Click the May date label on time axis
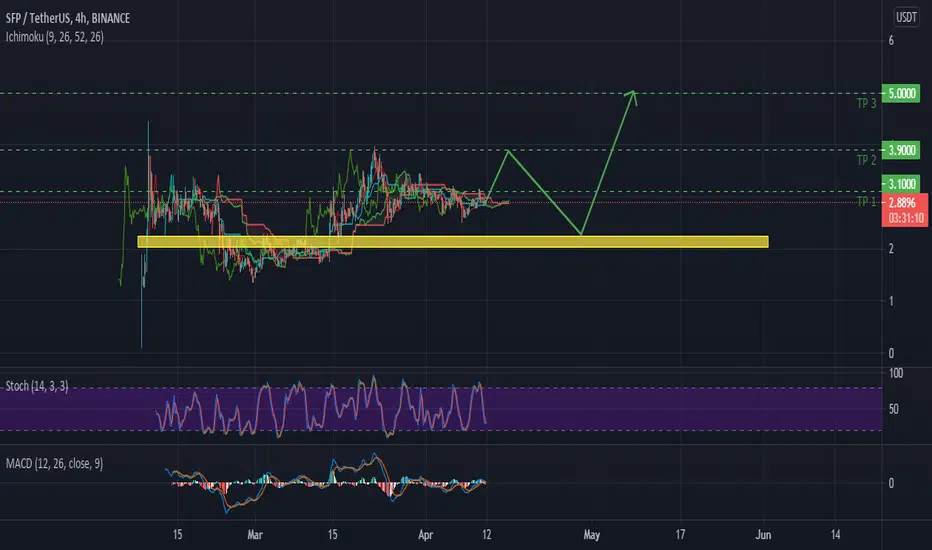The width and height of the screenshot is (932, 550). (x=591, y=535)
